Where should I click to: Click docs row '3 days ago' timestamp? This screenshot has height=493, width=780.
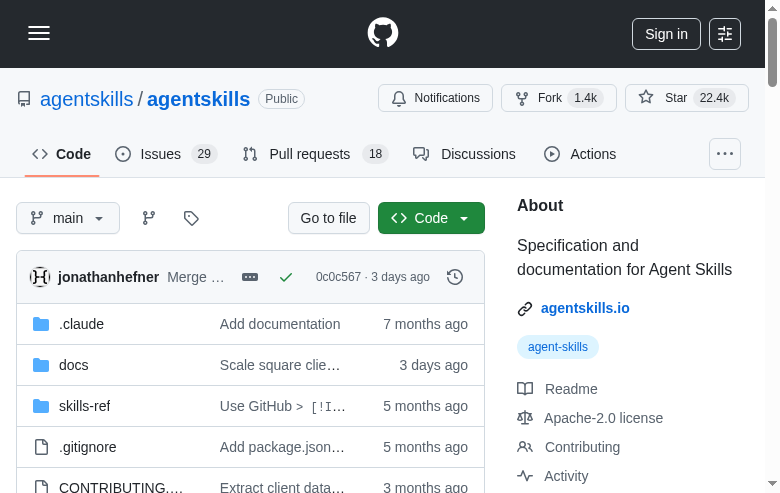[x=433, y=365]
